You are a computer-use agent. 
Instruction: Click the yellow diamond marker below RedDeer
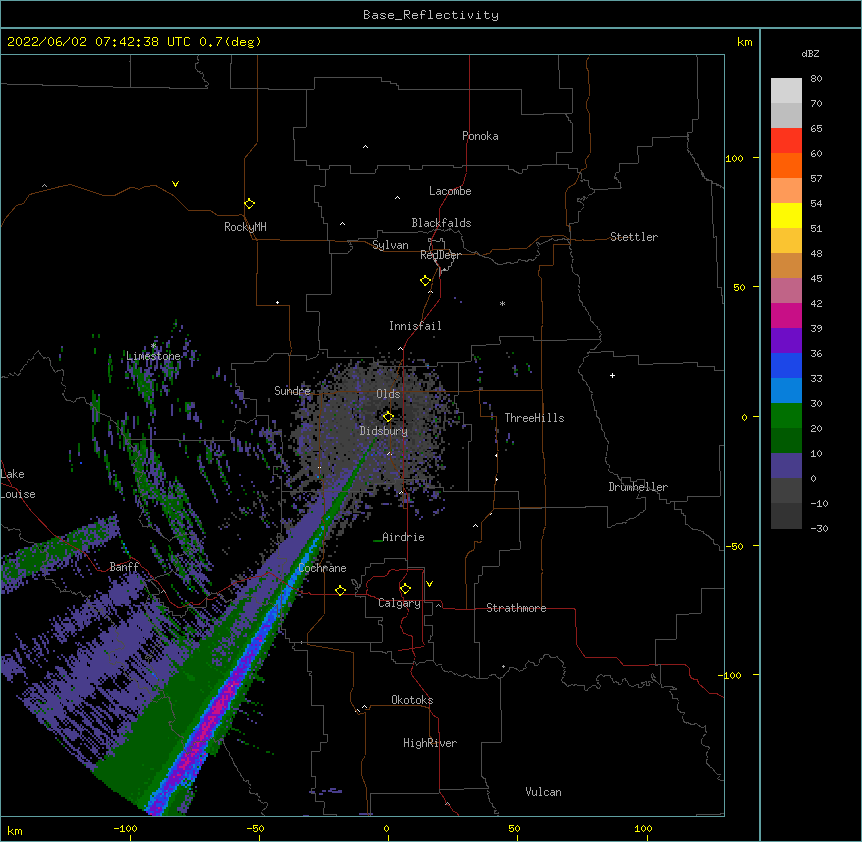click(x=426, y=281)
